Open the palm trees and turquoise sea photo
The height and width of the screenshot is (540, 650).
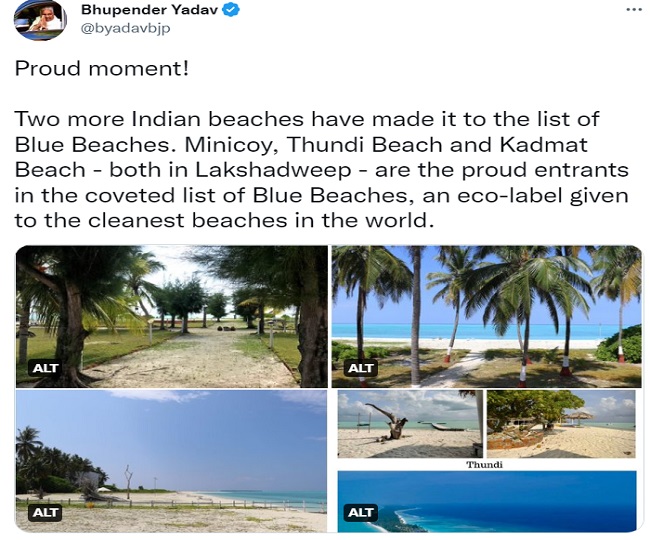coord(486,316)
